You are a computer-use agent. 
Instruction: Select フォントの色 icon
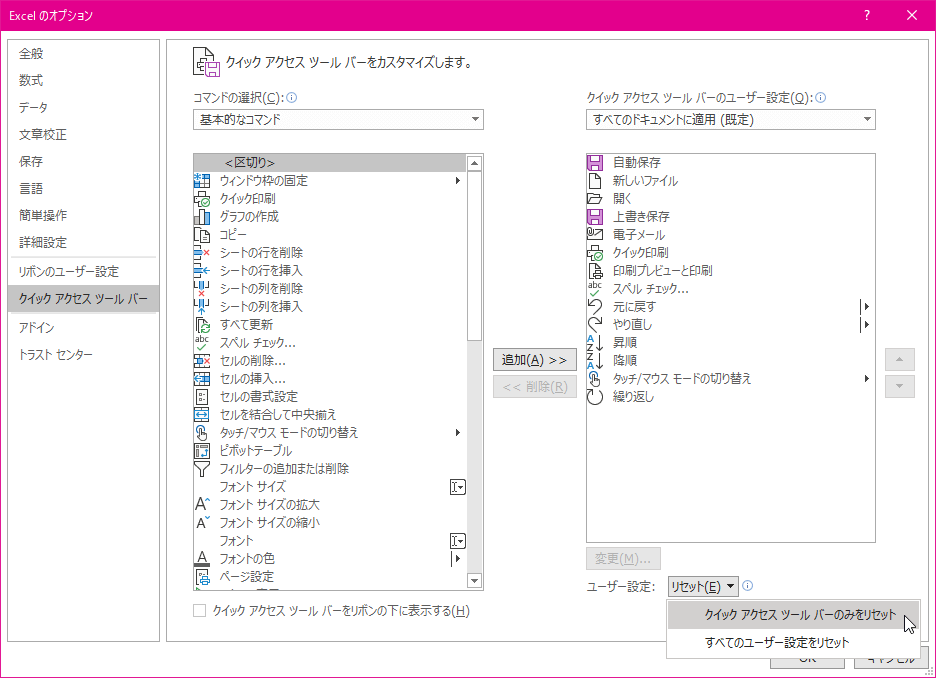[x=202, y=559]
